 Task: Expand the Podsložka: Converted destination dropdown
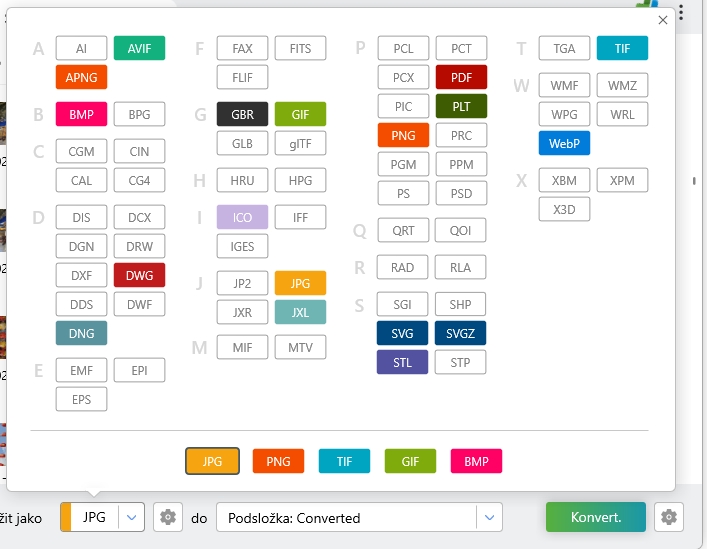(488, 517)
